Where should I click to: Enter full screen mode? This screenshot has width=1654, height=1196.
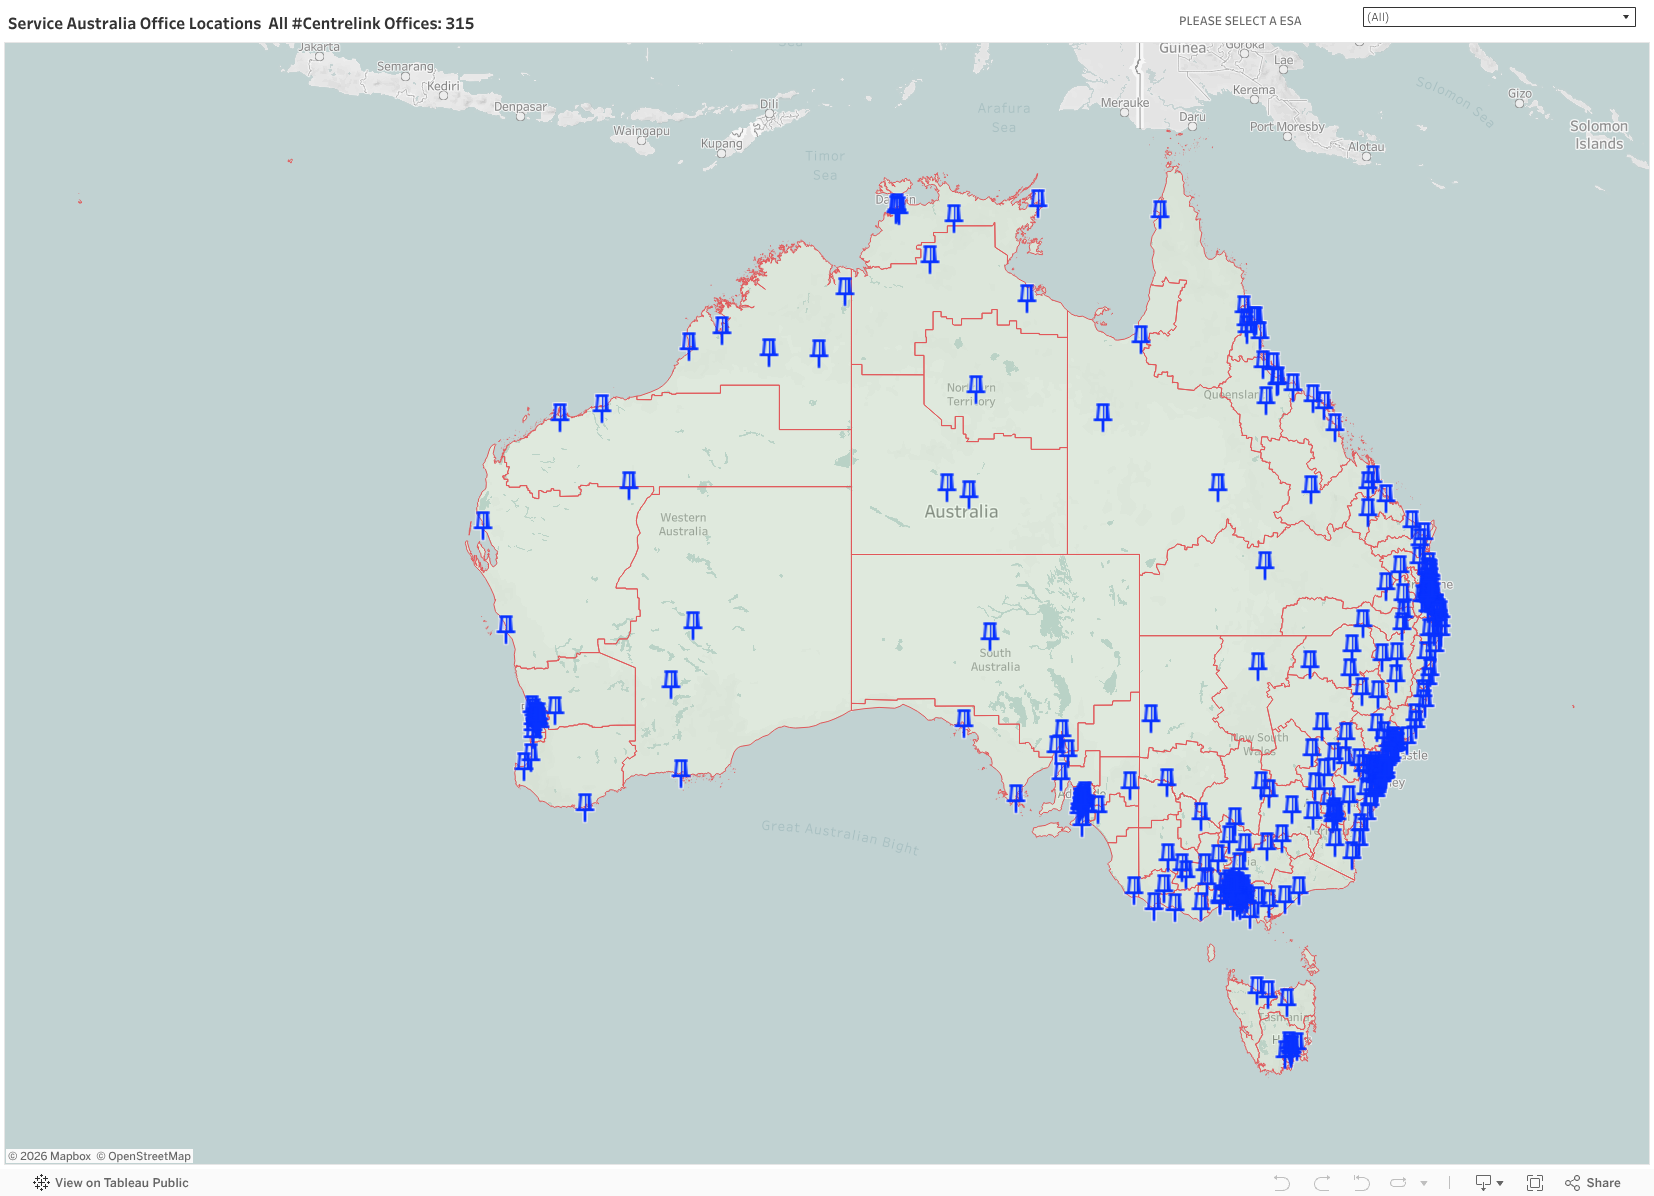tap(1535, 1183)
